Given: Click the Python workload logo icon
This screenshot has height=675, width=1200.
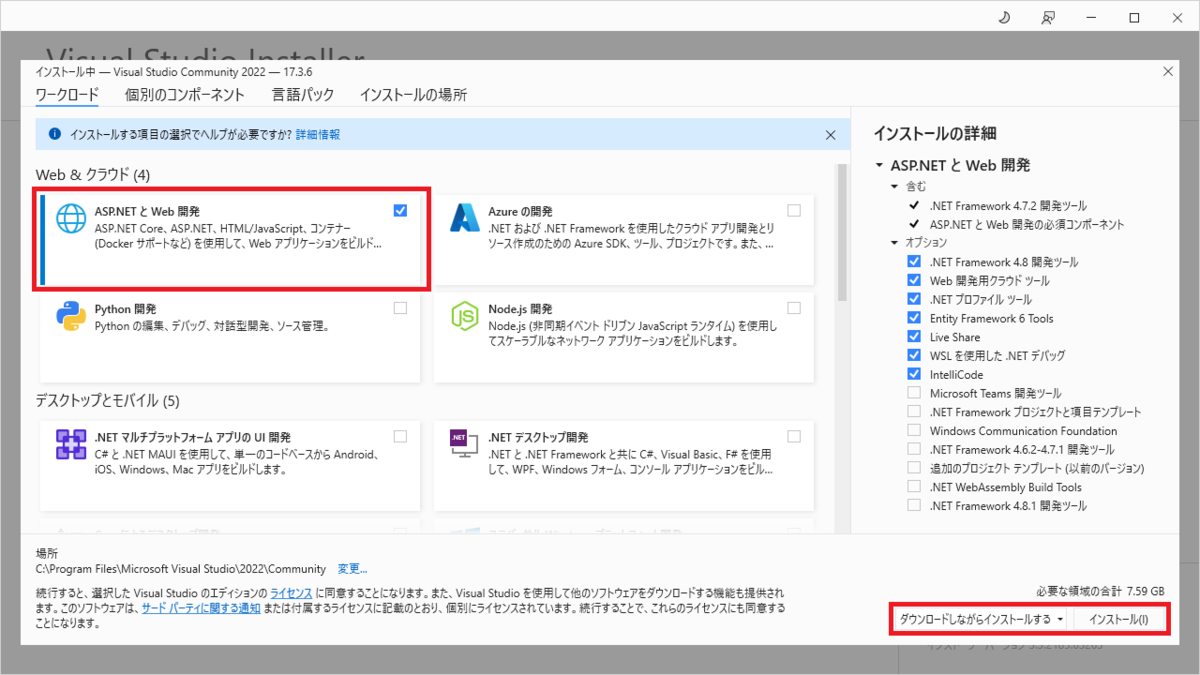Looking at the screenshot, I should click(x=71, y=316).
